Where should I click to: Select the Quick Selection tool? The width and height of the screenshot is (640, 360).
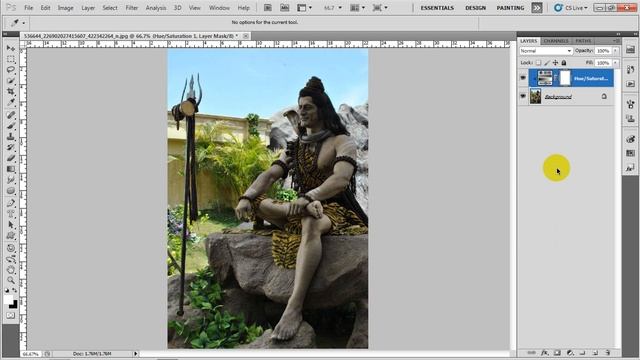pyautogui.click(x=11, y=81)
